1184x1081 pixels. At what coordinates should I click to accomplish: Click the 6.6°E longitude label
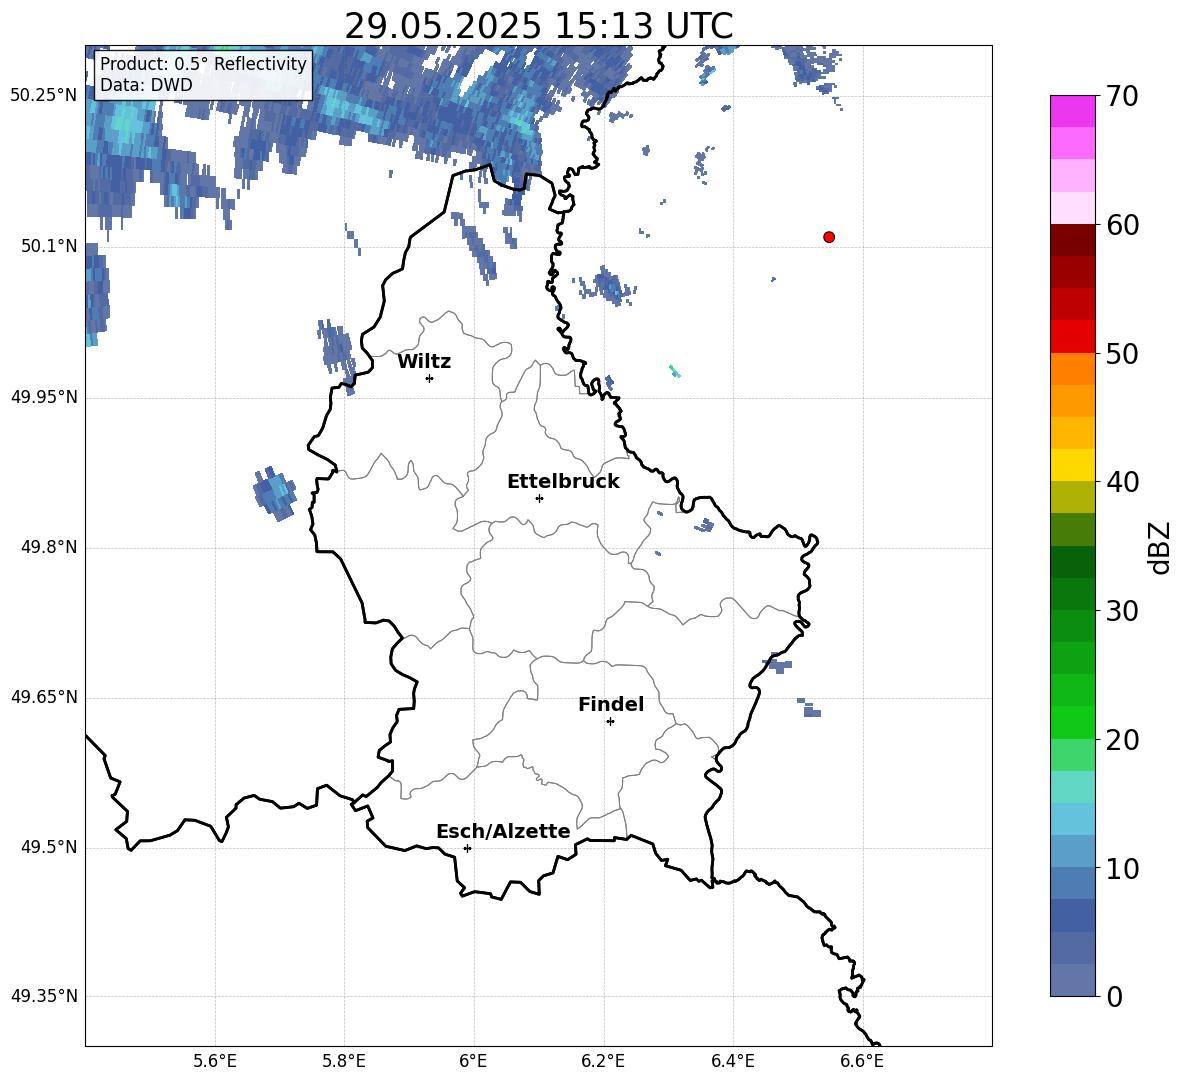862,1061
